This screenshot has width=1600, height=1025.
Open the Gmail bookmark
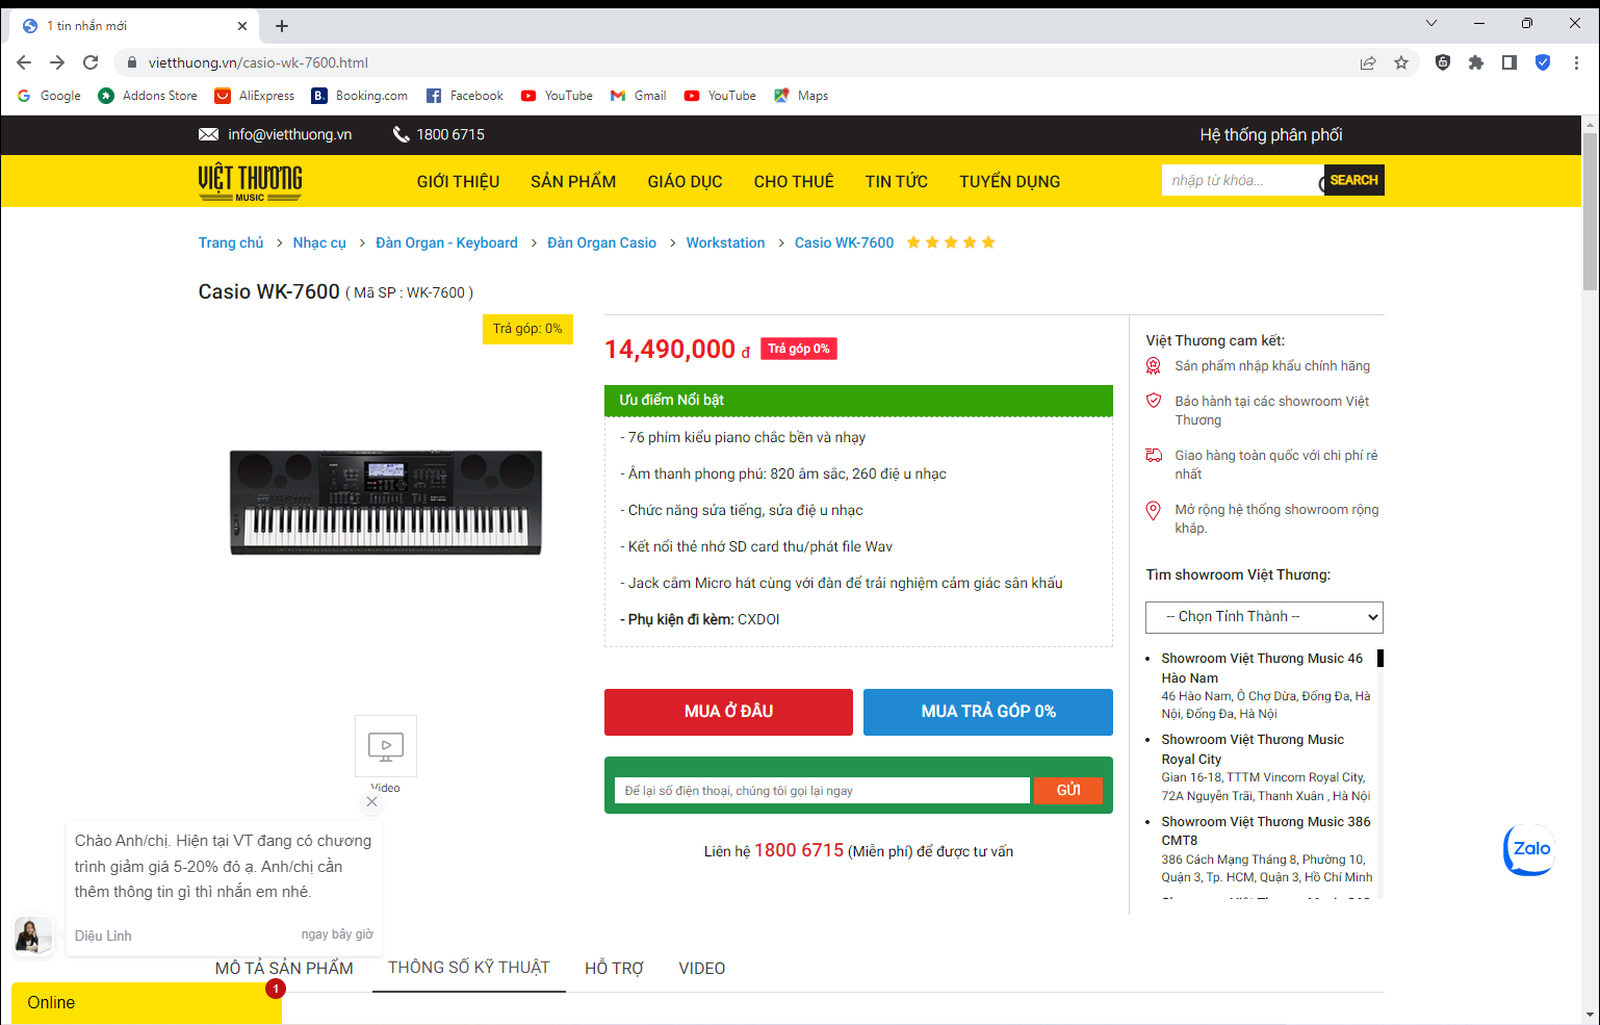click(639, 96)
